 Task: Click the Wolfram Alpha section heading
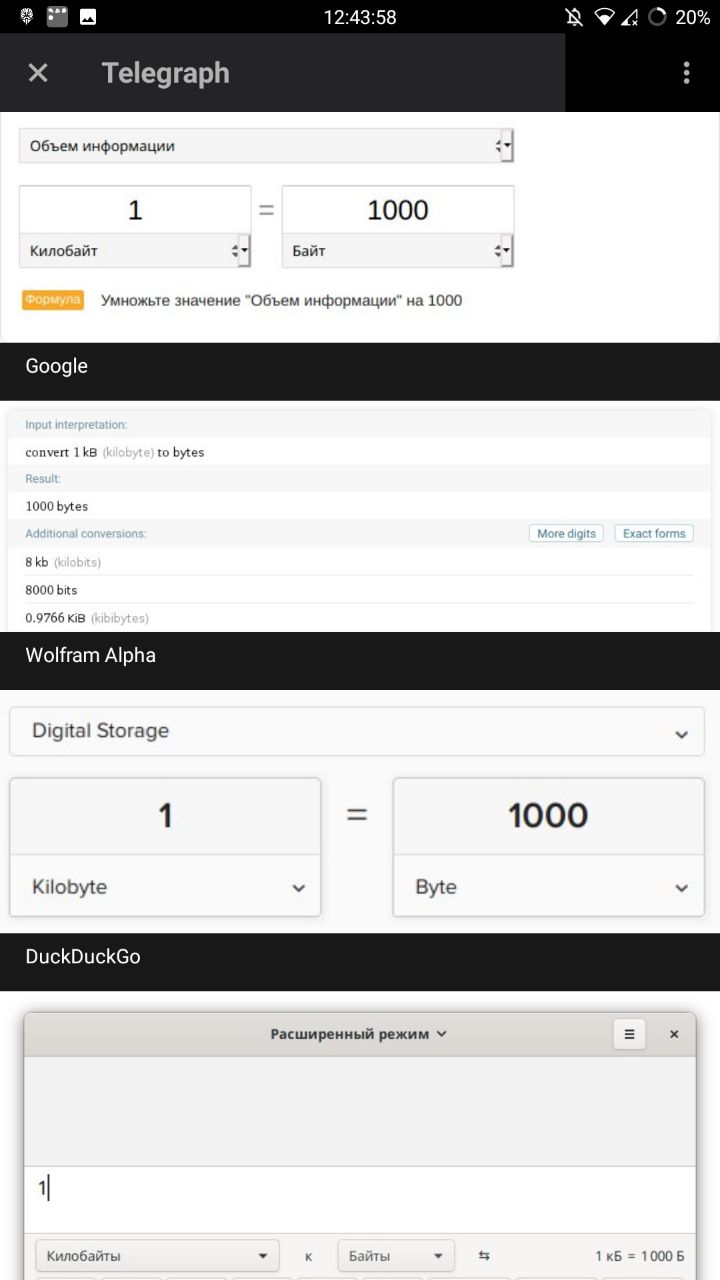[90, 655]
